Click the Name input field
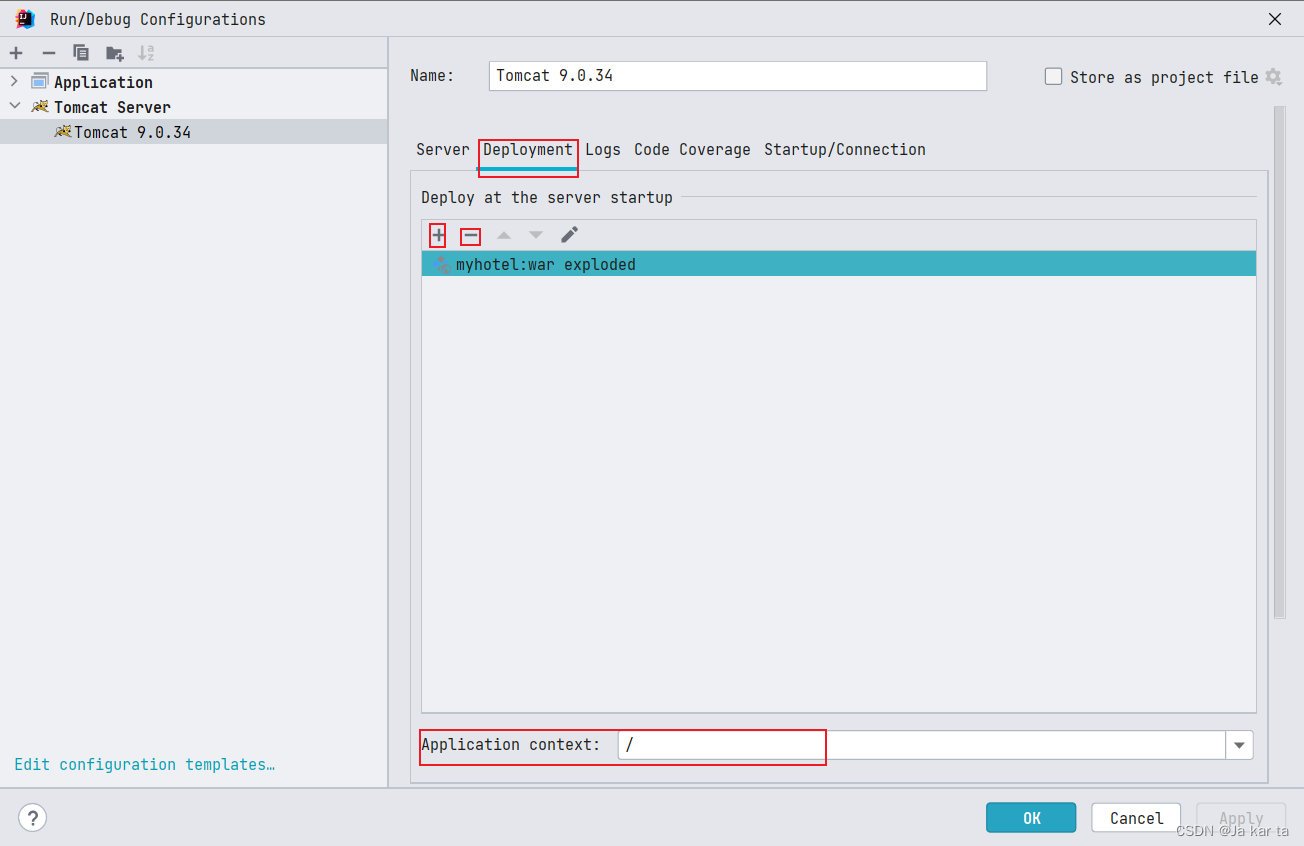This screenshot has width=1304, height=846. [738, 76]
